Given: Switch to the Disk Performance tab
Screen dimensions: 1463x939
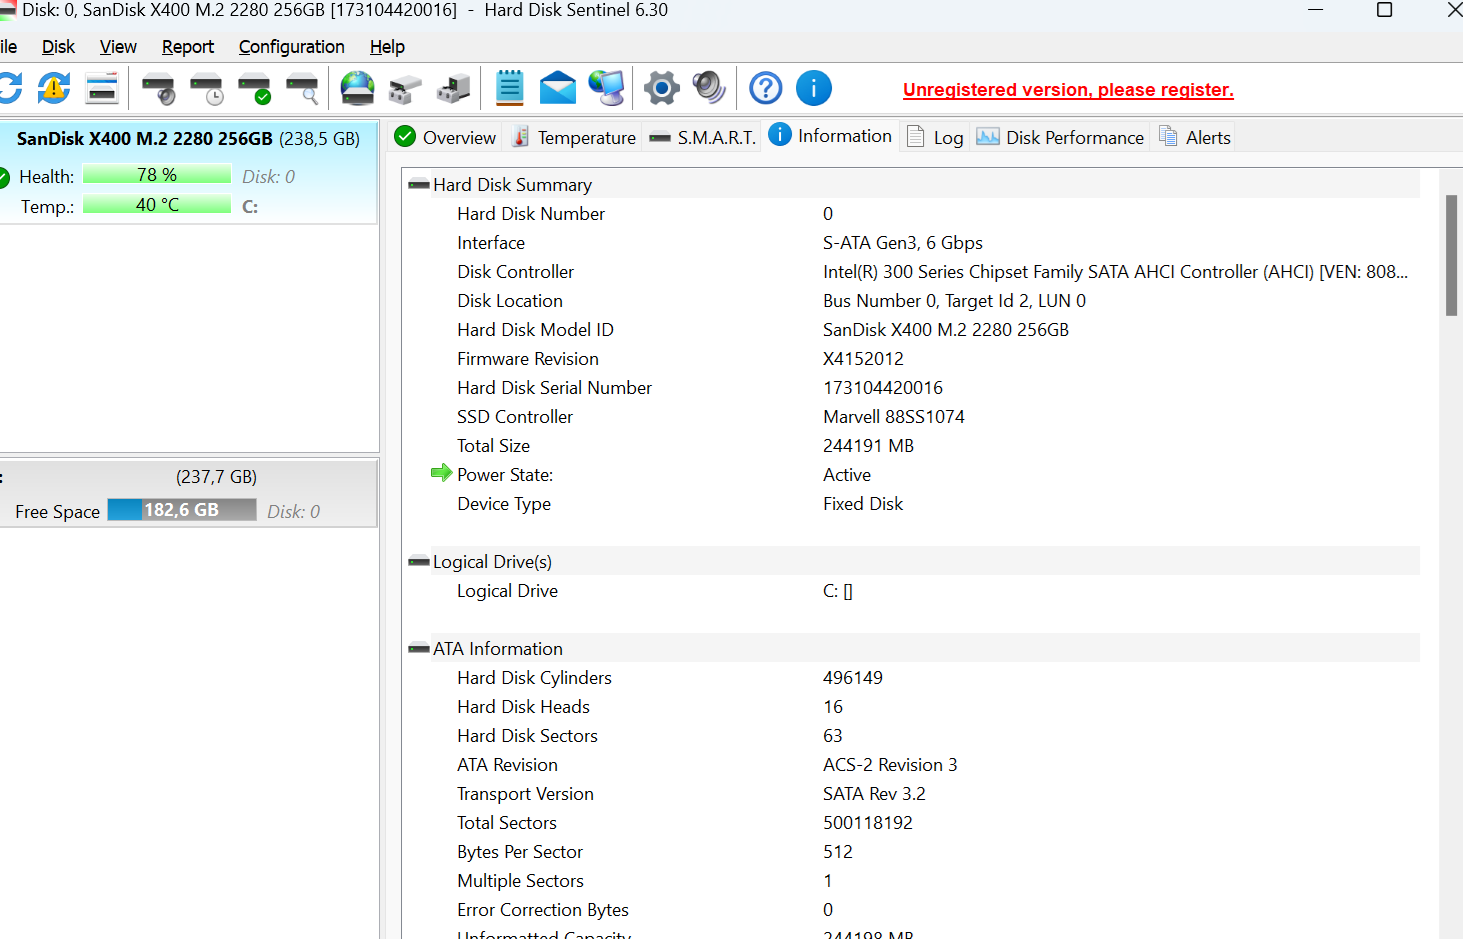Looking at the screenshot, I should [x=1061, y=137].
